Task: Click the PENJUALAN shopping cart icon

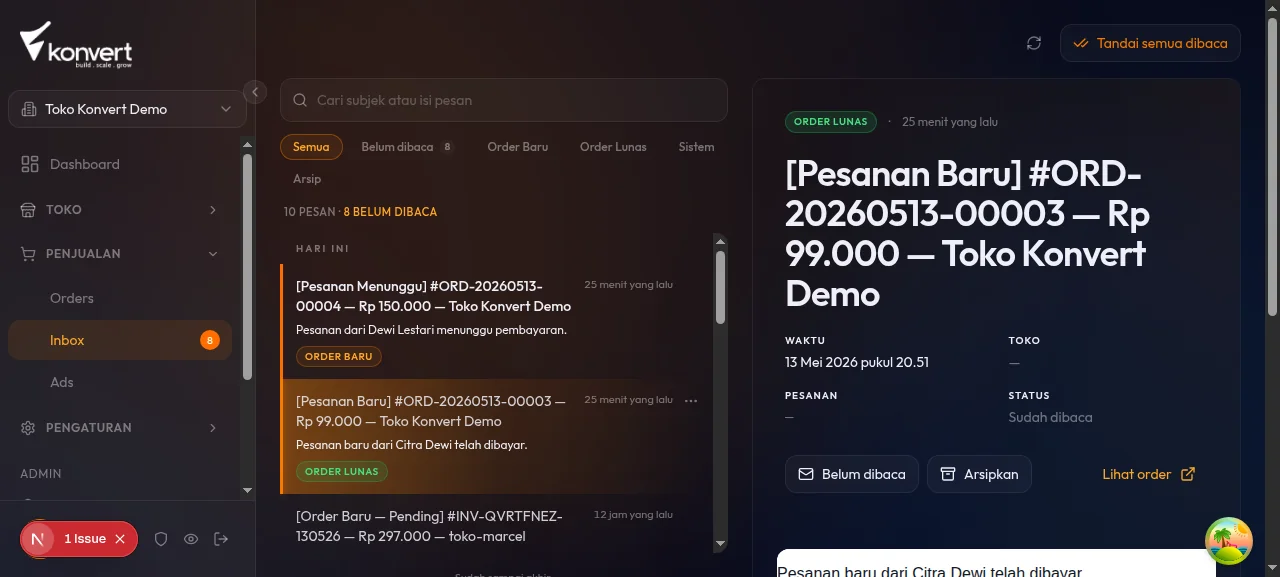Action: coord(28,254)
